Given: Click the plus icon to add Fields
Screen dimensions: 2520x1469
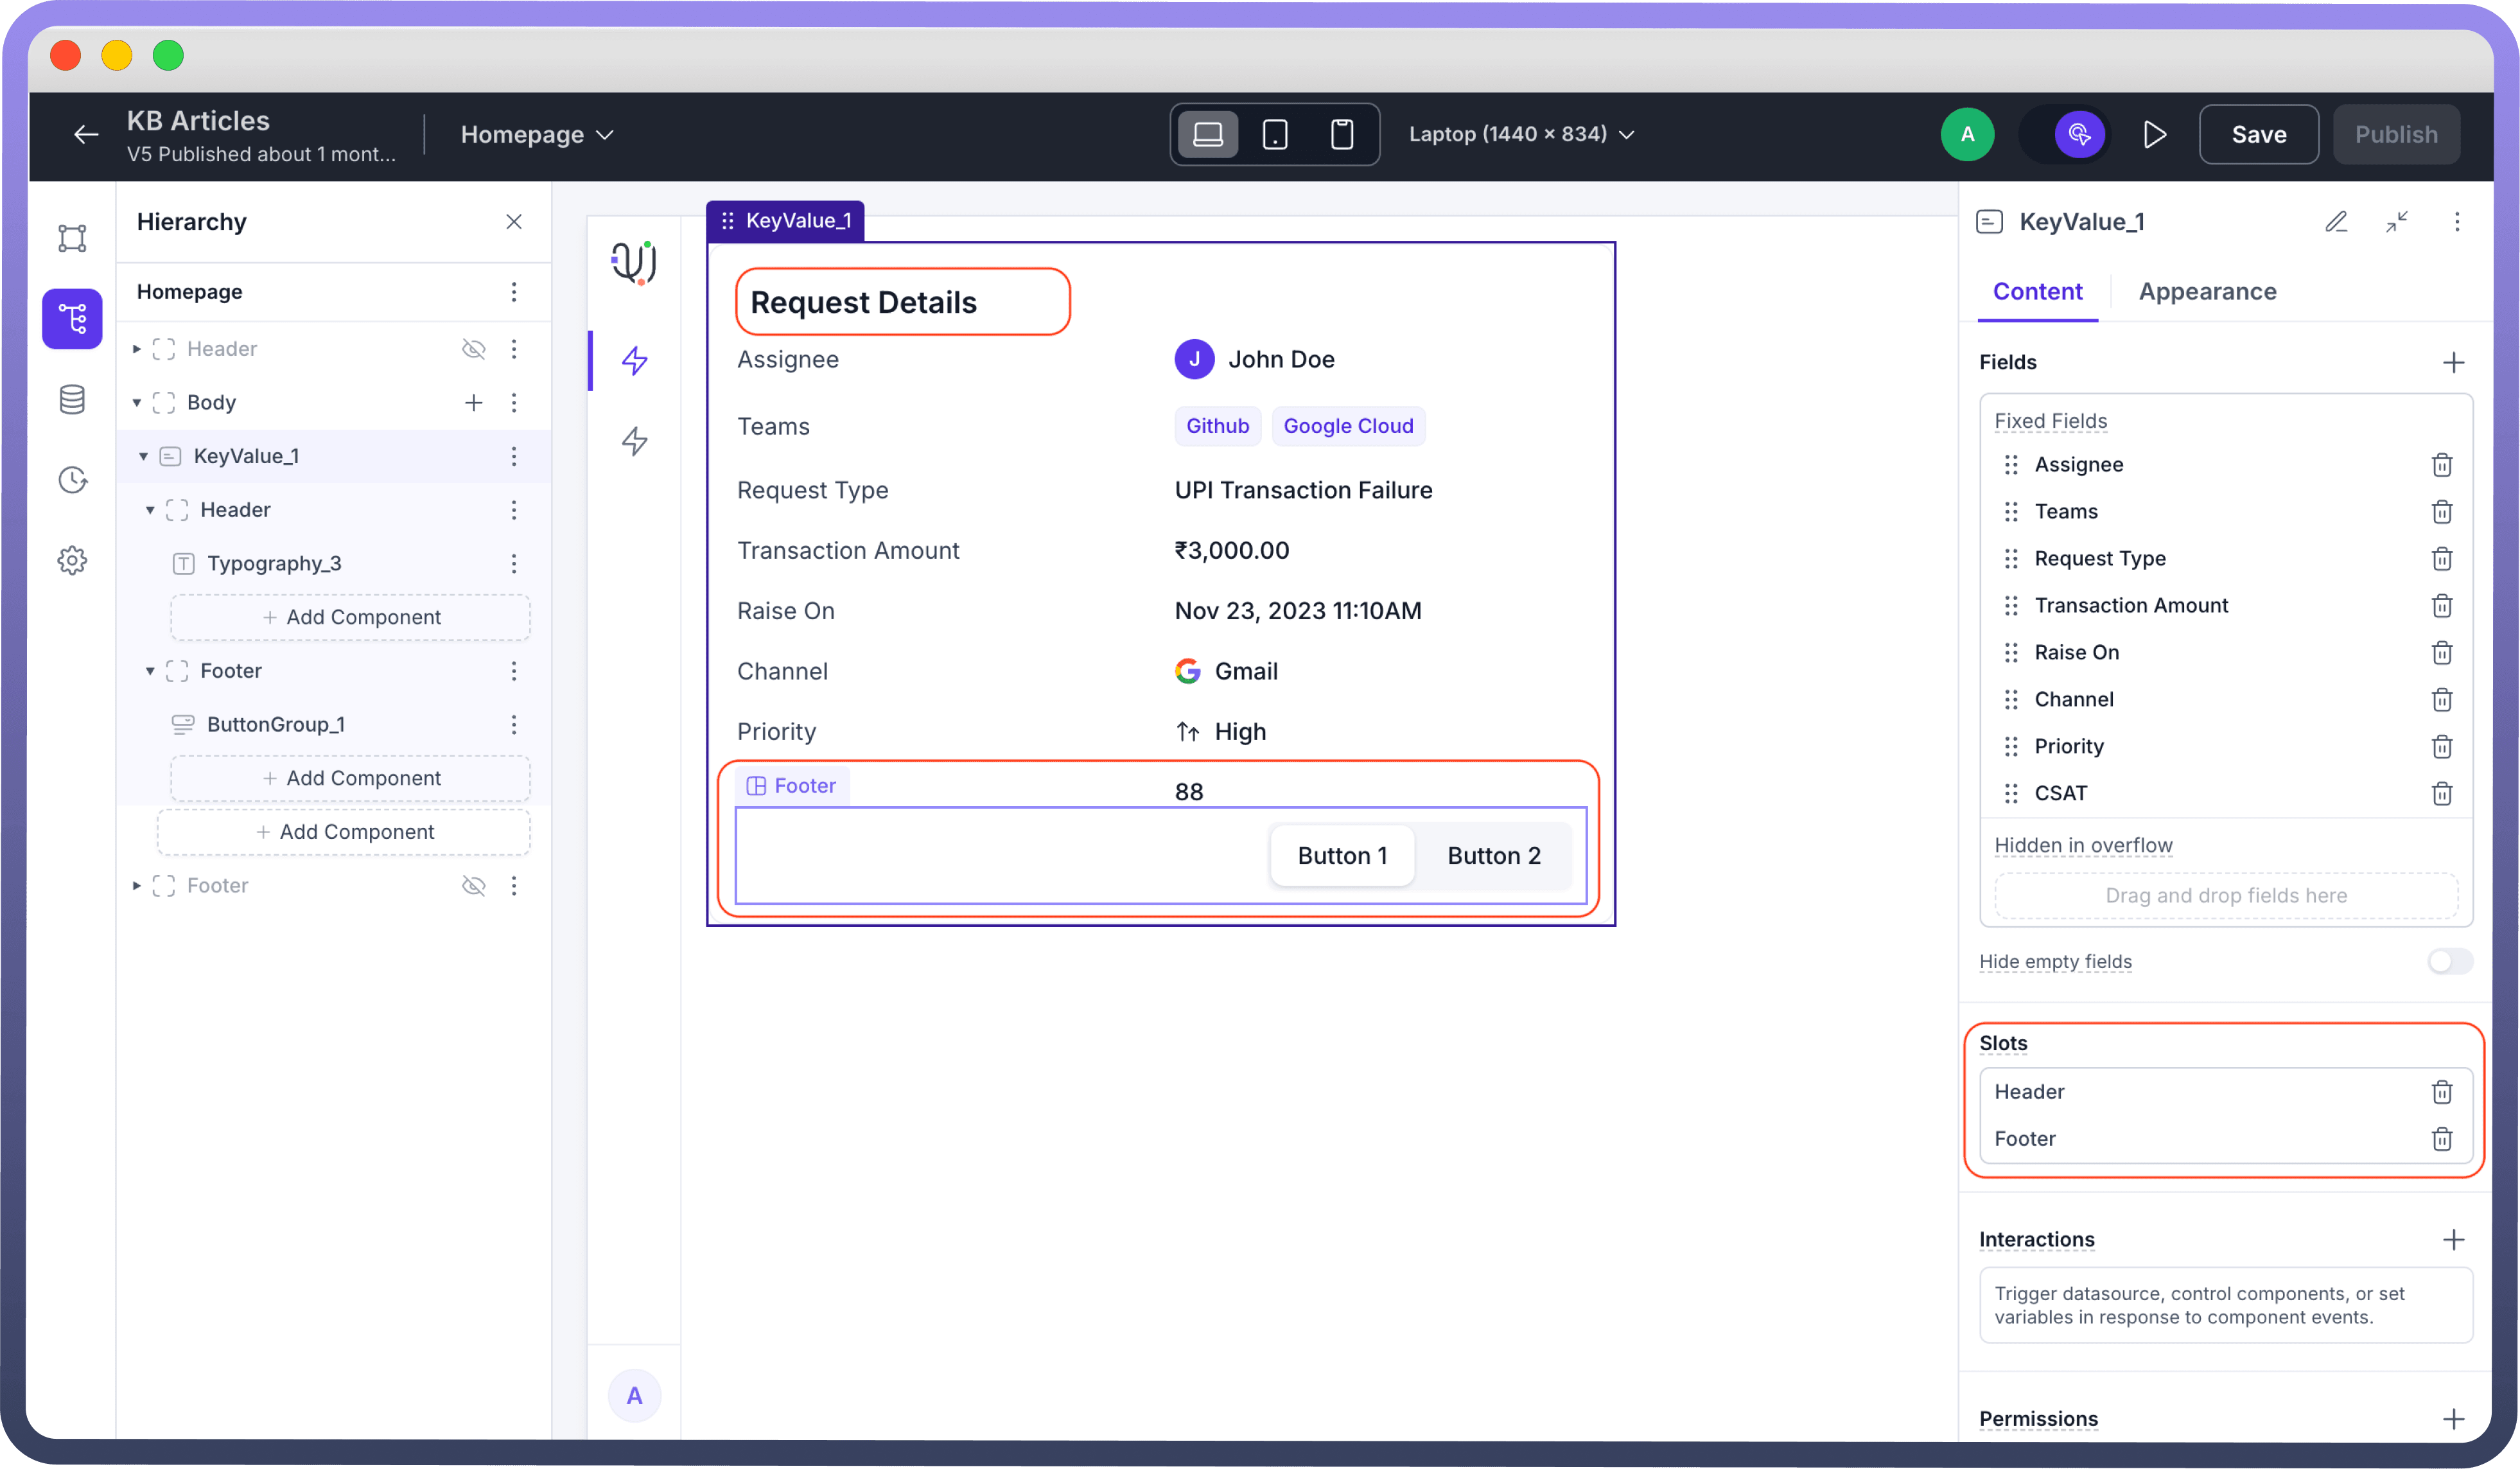Looking at the screenshot, I should click(x=2453, y=363).
